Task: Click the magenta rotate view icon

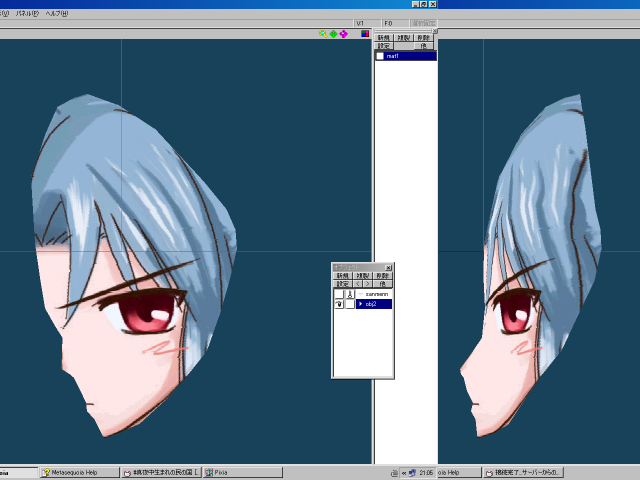Action: point(344,34)
